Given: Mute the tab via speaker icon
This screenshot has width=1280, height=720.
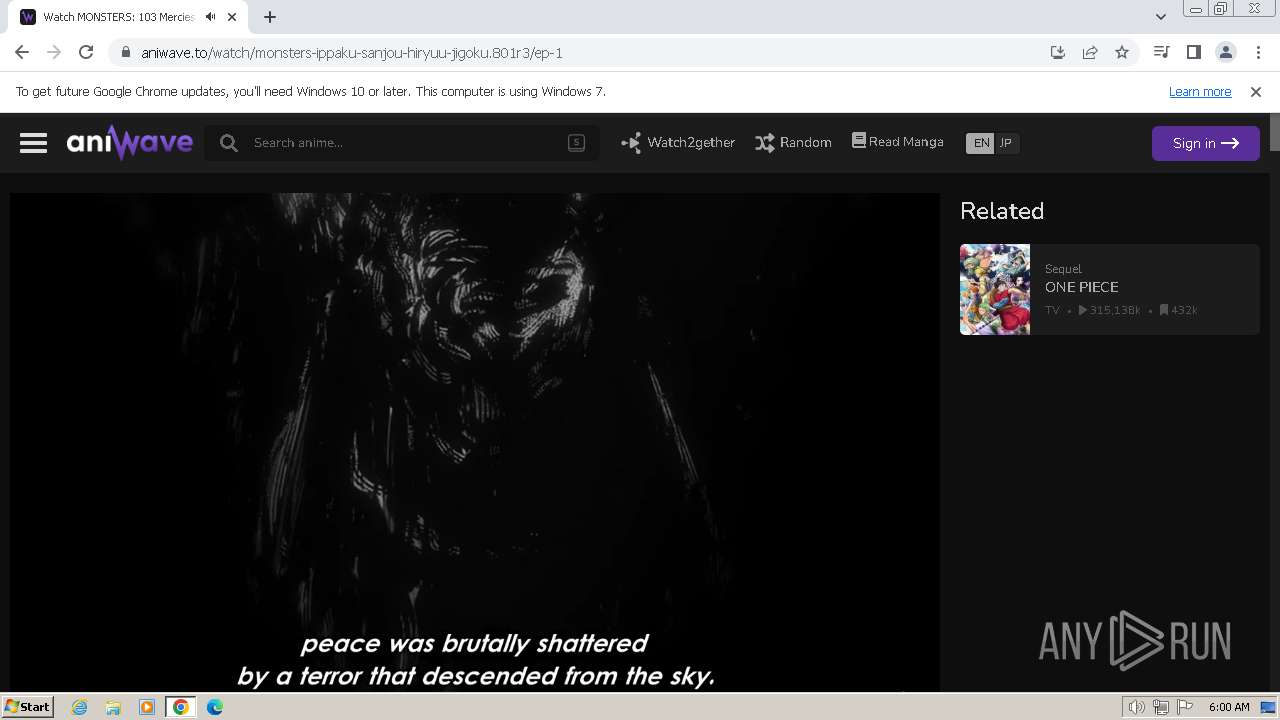Looking at the screenshot, I should pos(210,17).
